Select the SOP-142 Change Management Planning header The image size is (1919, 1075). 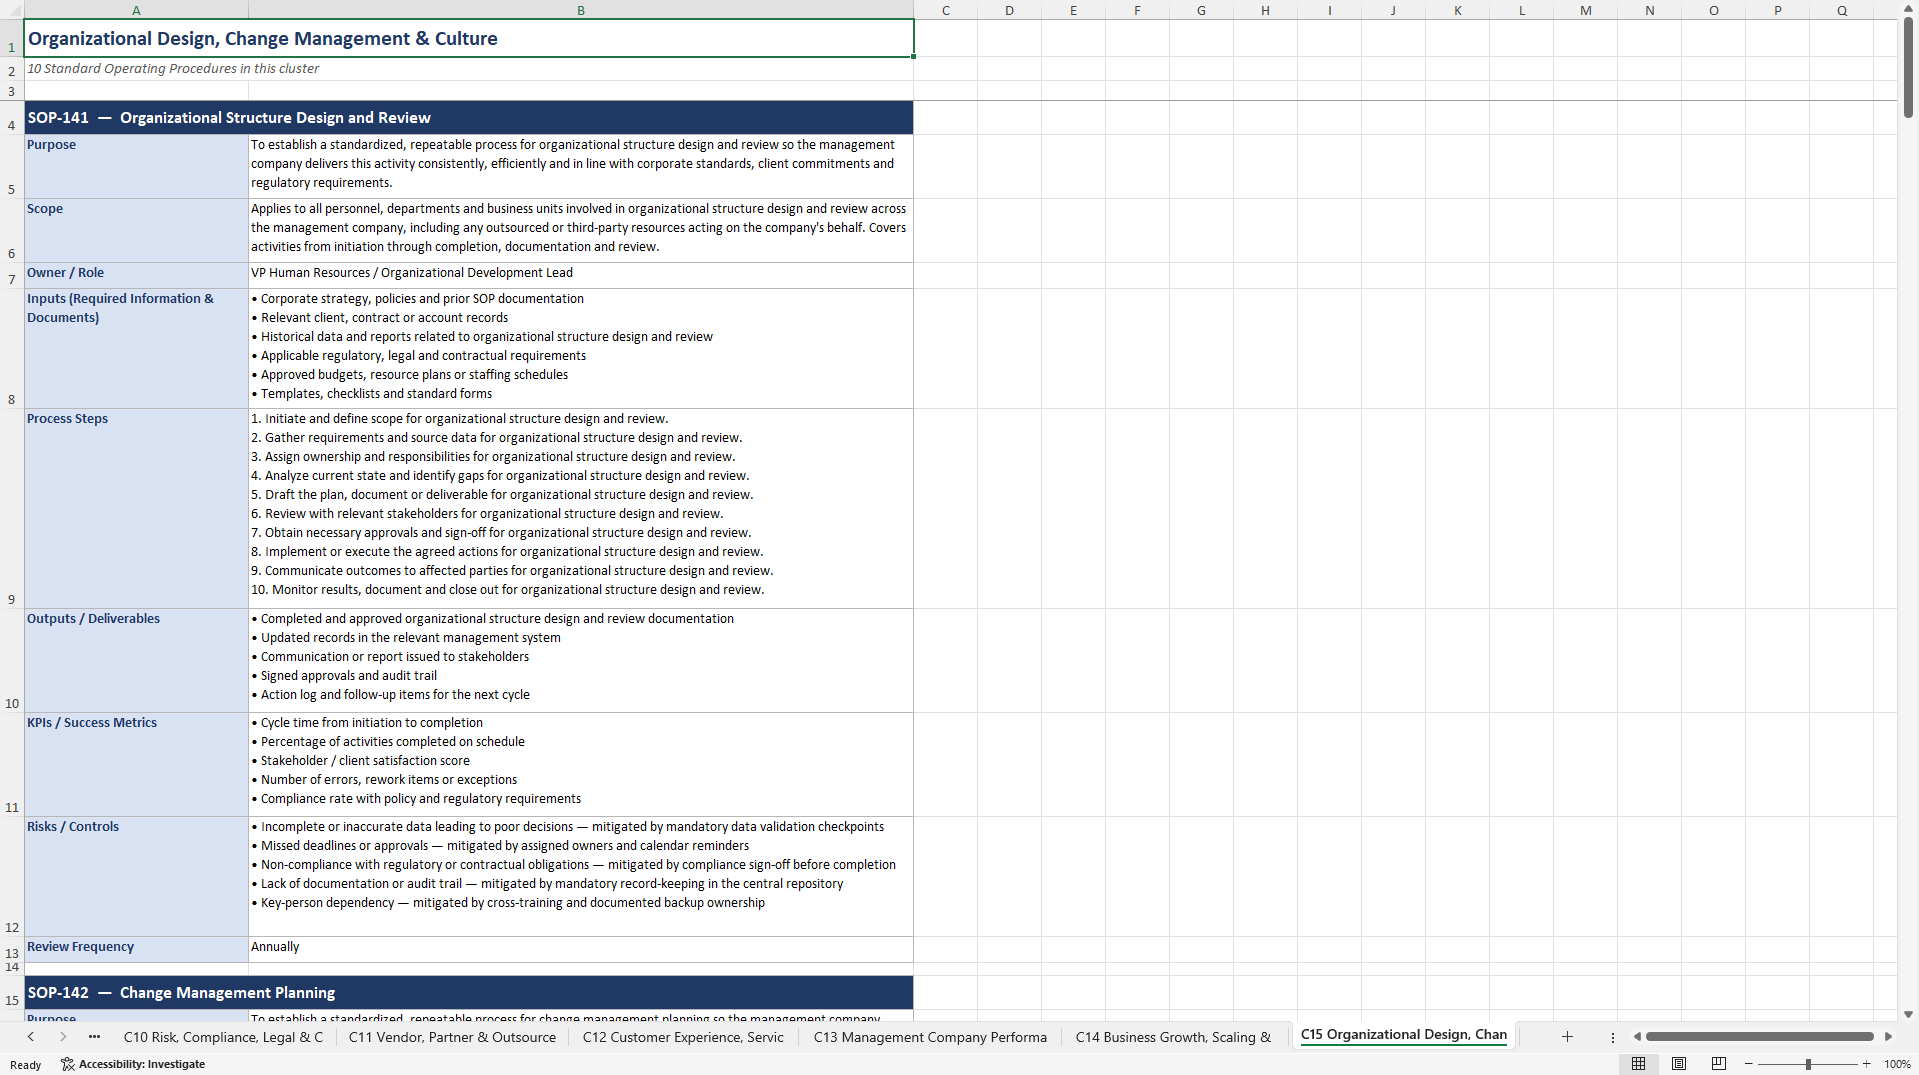tap(469, 992)
